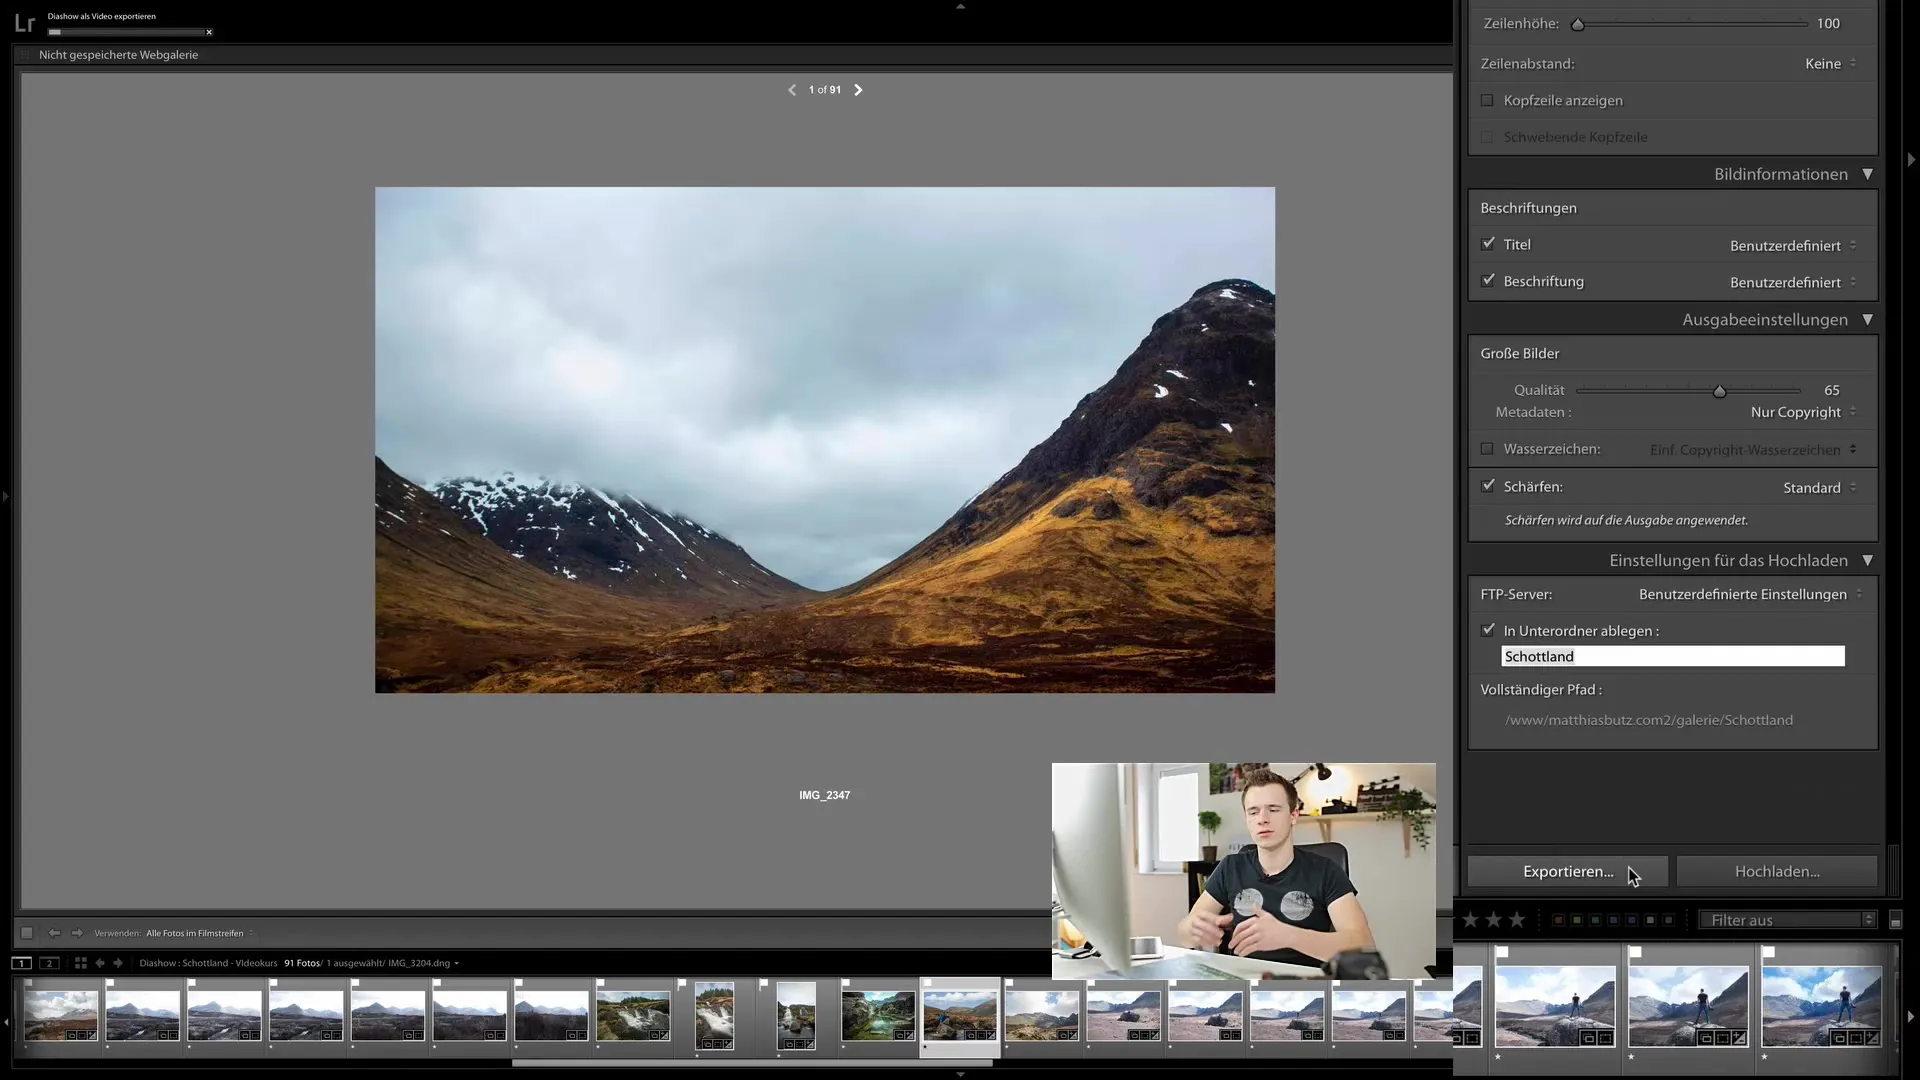
Task: Open grid view from filmstrip bar
Action: pos(81,963)
